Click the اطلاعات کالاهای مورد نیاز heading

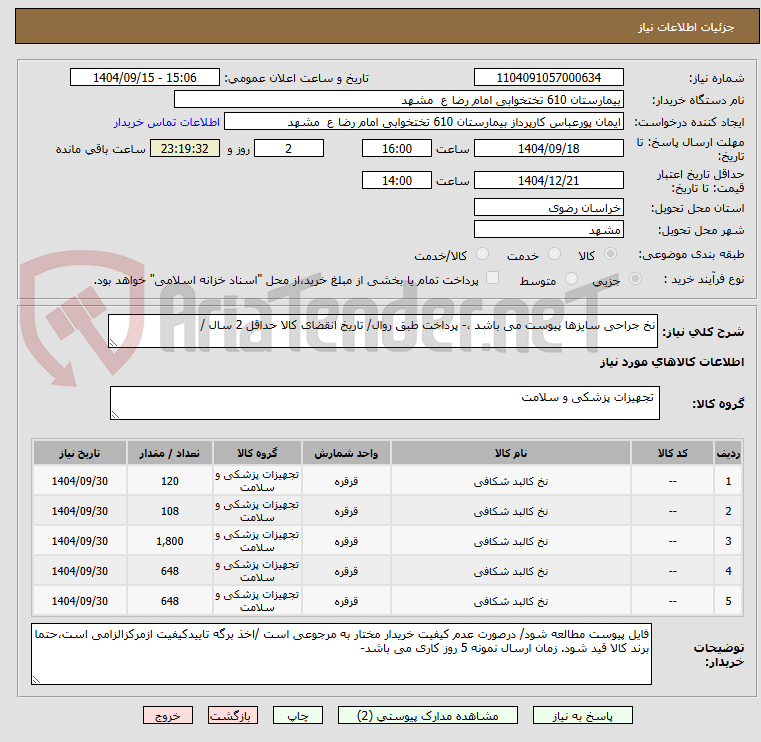tap(672, 362)
